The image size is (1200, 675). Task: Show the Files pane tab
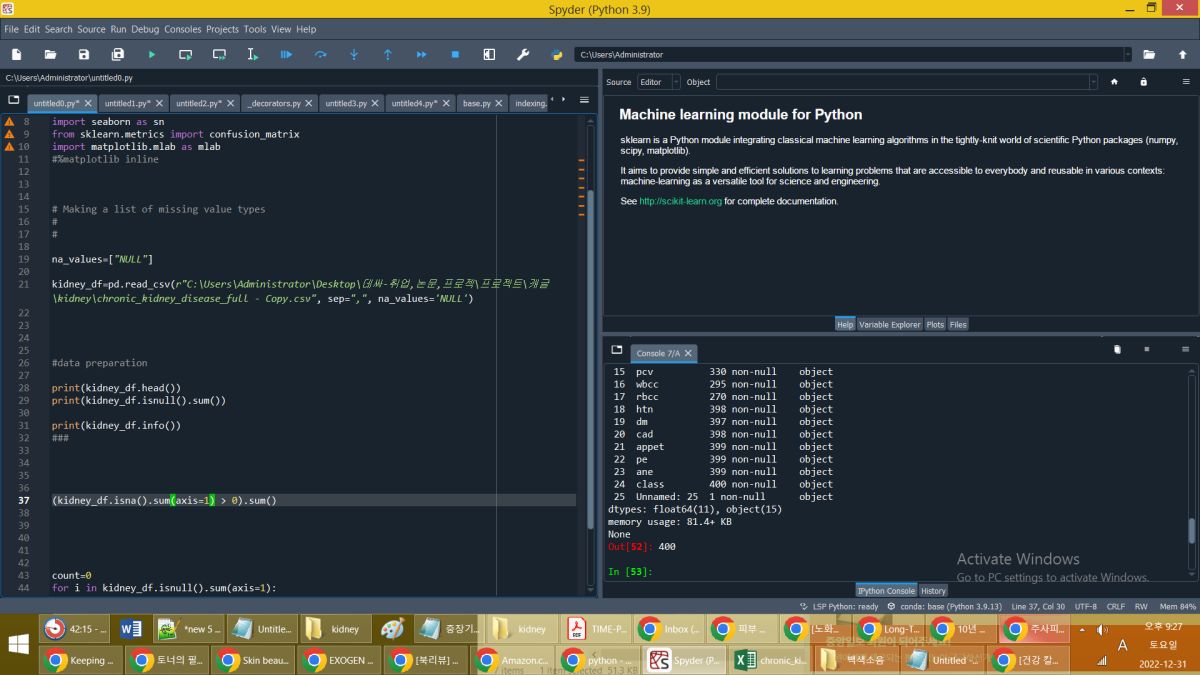(x=958, y=324)
